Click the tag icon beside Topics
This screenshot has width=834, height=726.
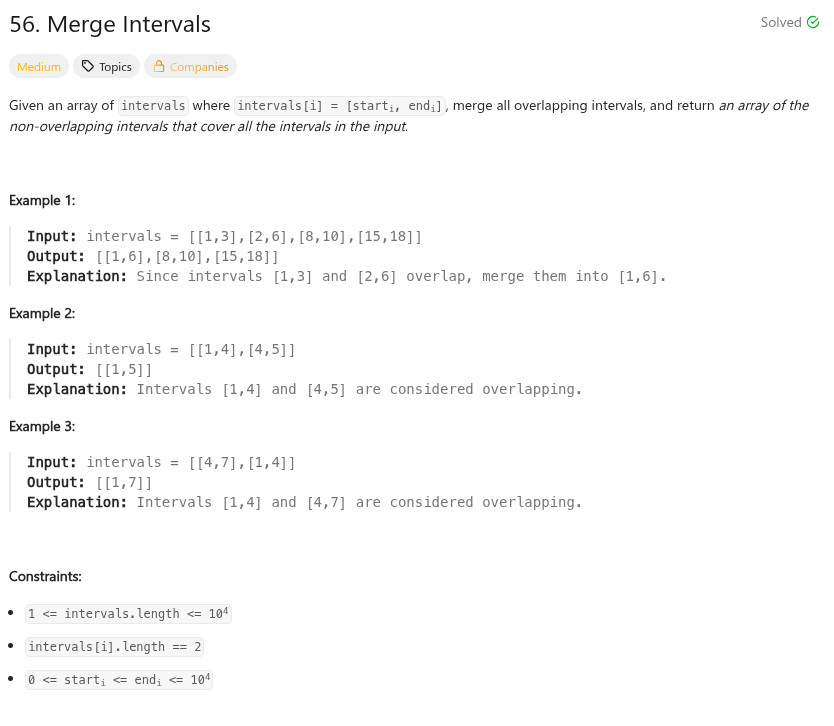point(88,67)
